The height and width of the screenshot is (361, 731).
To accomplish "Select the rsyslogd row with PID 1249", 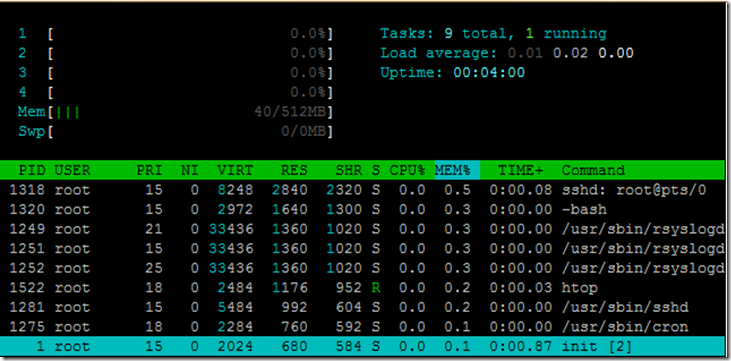I will coord(363,229).
